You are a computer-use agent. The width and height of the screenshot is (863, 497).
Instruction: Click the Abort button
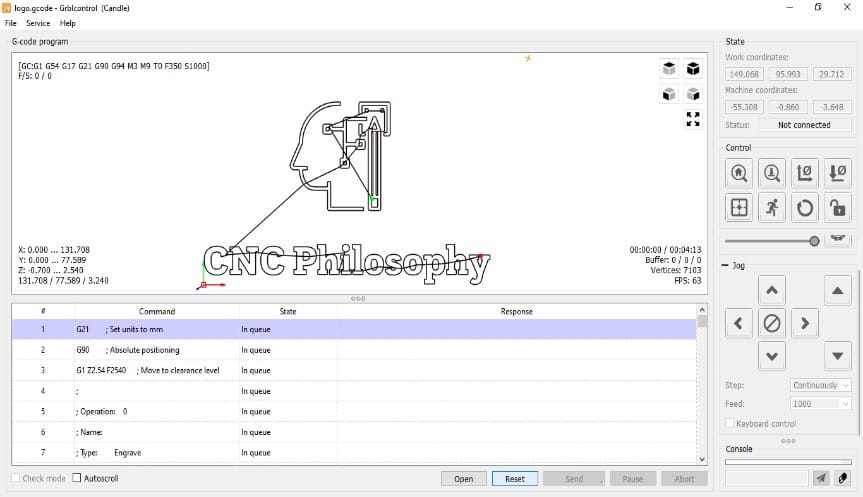684,479
